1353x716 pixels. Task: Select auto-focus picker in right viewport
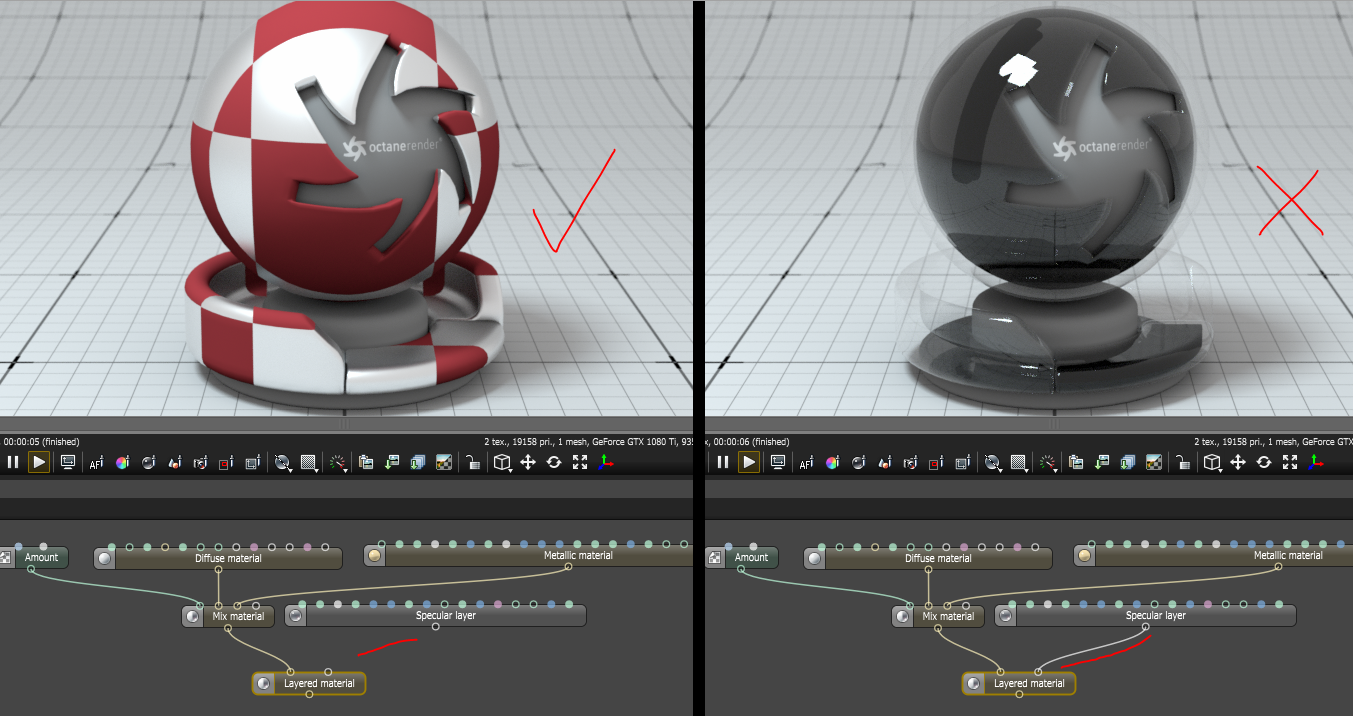coord(806,462)
